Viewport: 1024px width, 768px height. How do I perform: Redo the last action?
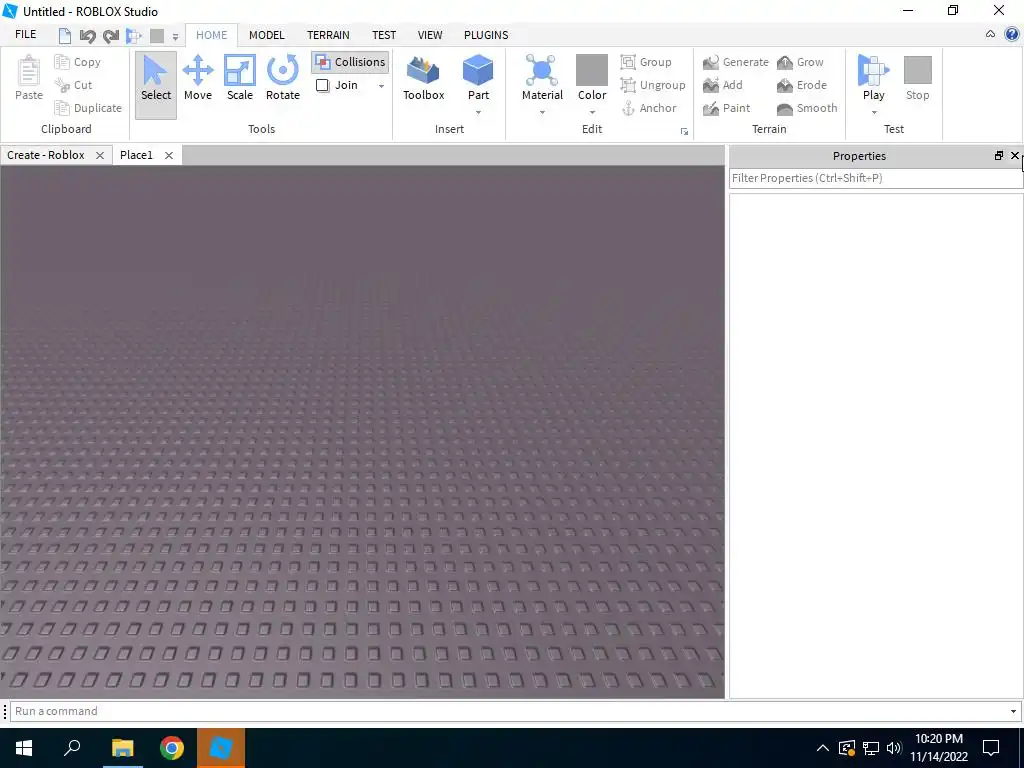[110, 36]
